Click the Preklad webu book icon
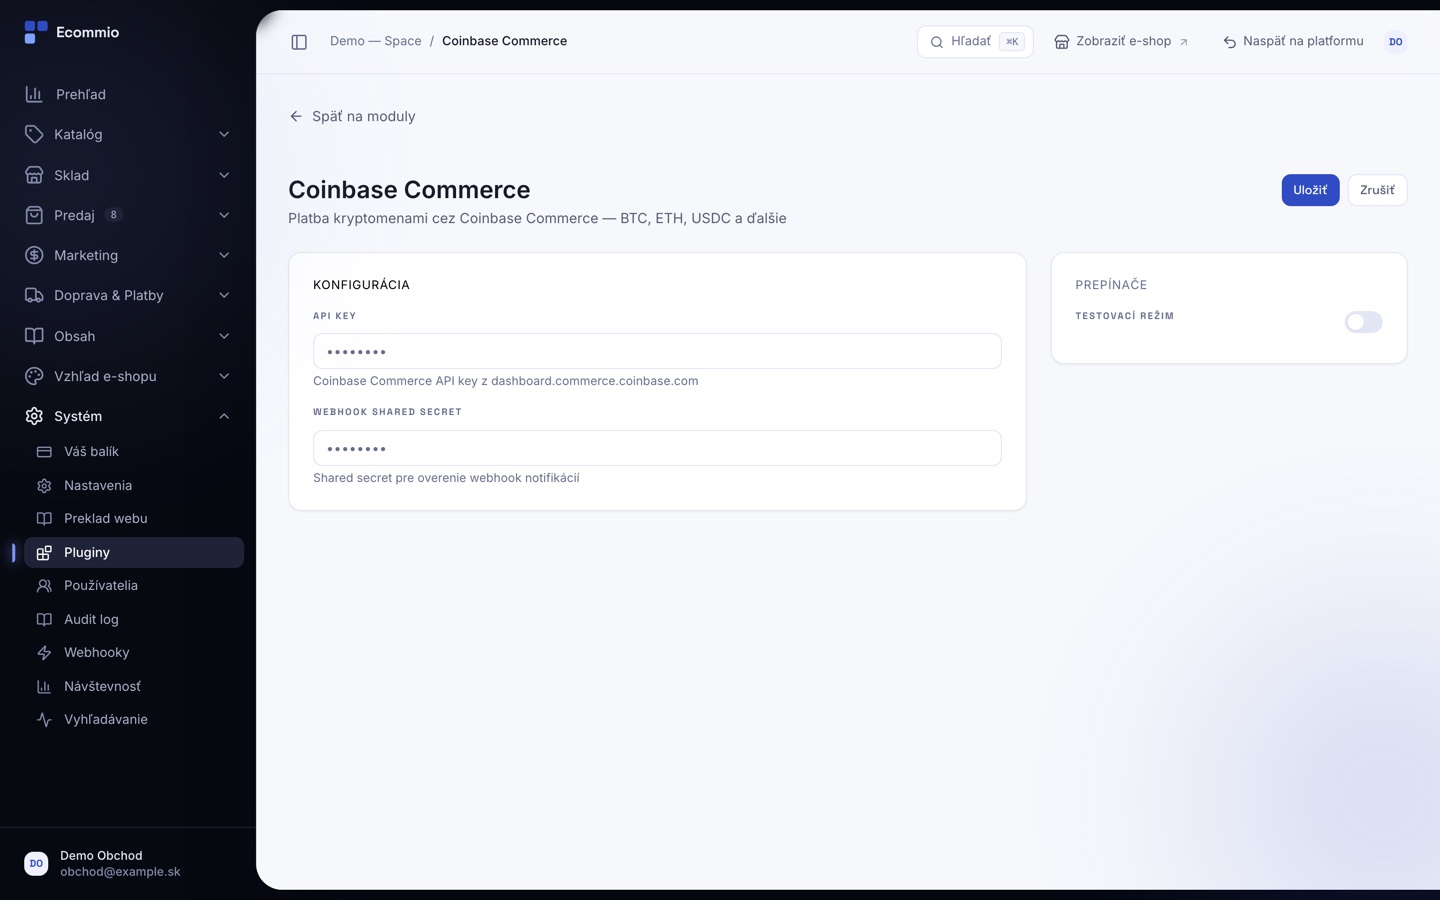The width and height of the screenshot is (1440, 900). pyautogui.click(x=44, y=519)
